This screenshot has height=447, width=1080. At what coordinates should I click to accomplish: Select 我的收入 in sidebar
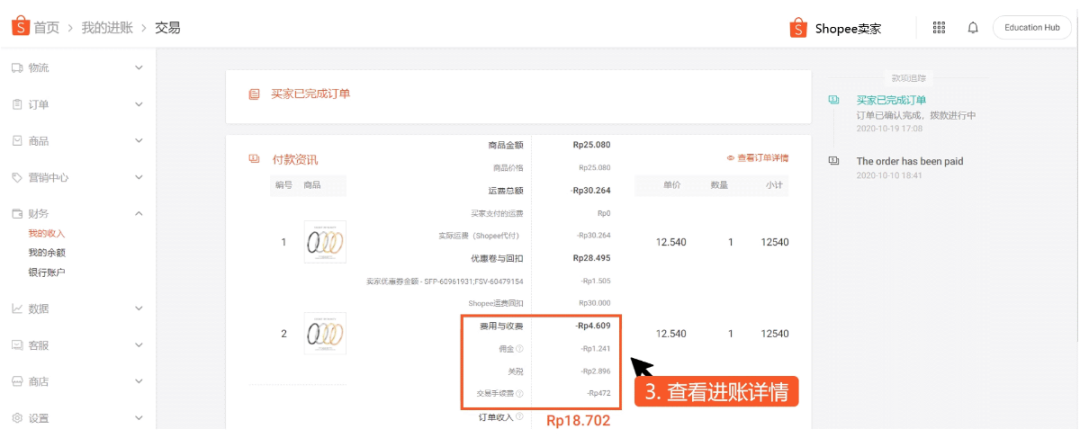tap(46, 233)
